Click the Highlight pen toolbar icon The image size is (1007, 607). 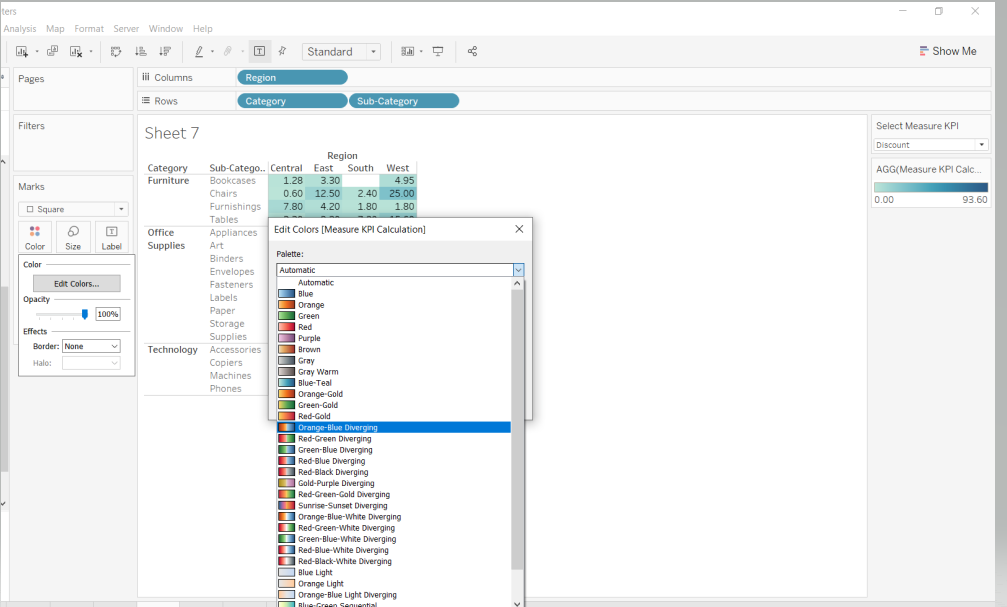coord(199,51)
